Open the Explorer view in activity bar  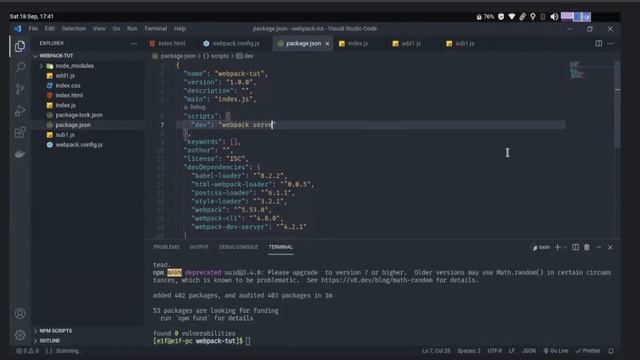coord(20,46)
